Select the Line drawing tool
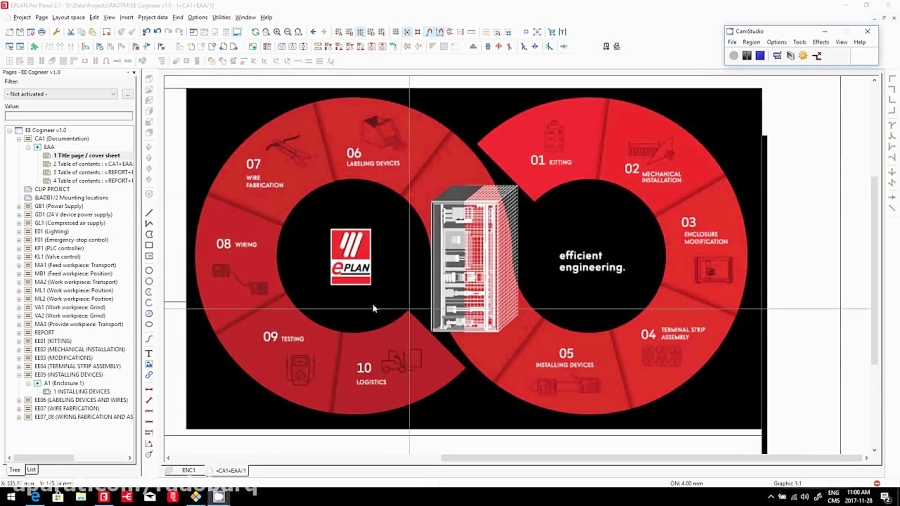This screenshot has height=506, width=900. point(149,213)
